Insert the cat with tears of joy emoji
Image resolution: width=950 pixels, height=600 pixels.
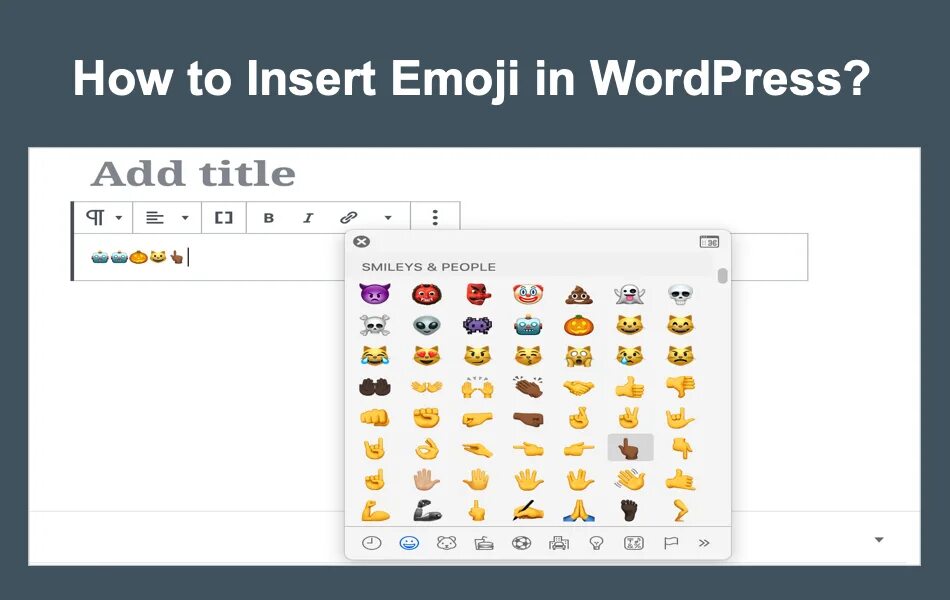click(374, 356)
